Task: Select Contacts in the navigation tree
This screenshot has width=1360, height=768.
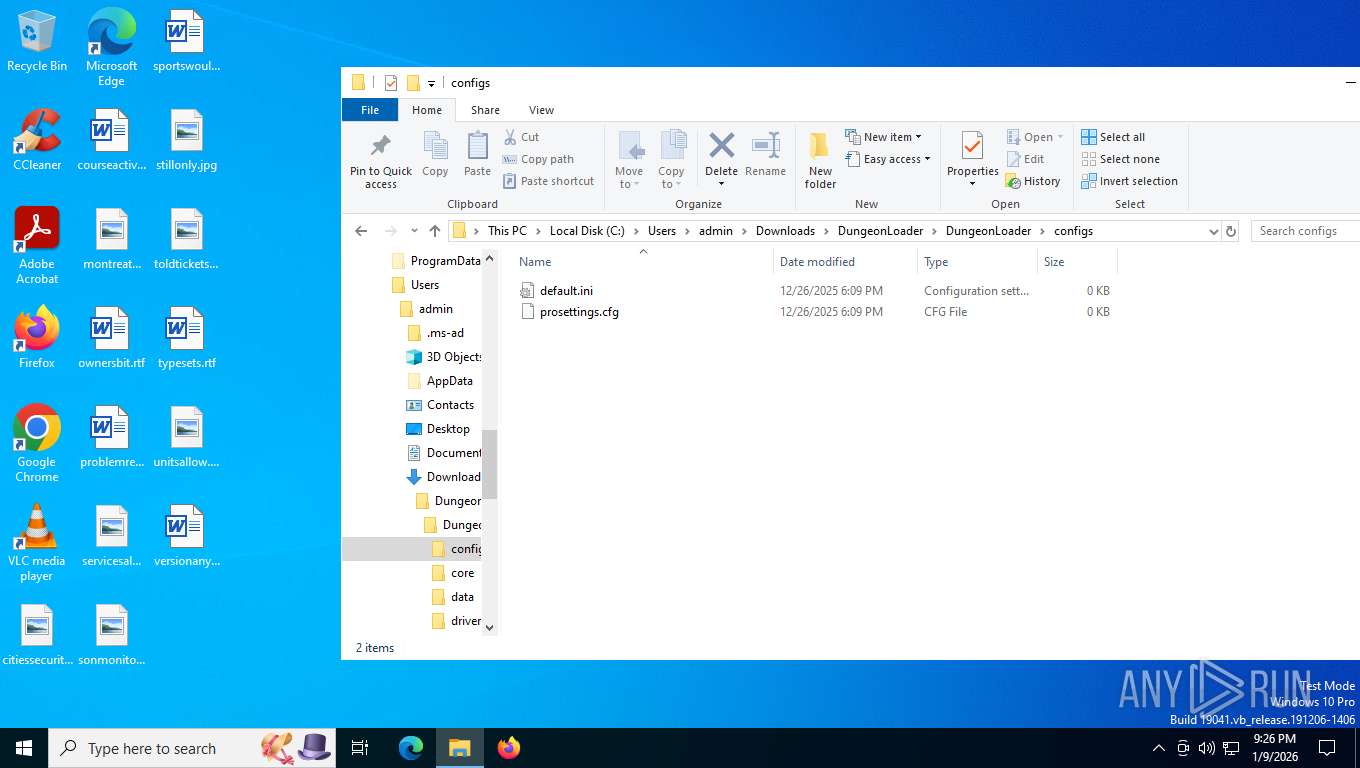Action: [441, 405]
